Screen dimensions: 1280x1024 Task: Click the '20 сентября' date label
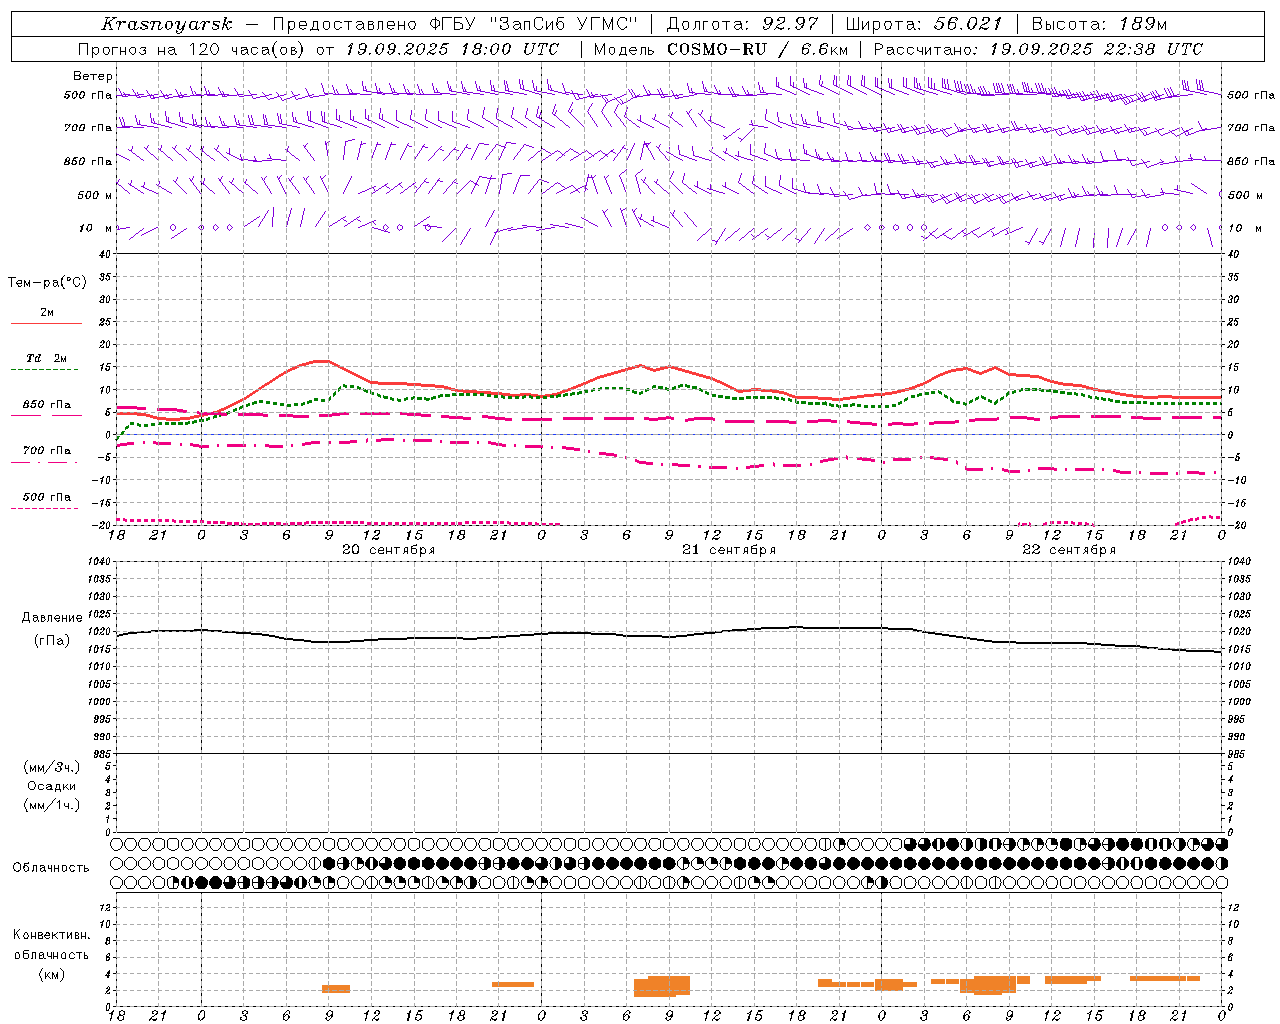389,550
